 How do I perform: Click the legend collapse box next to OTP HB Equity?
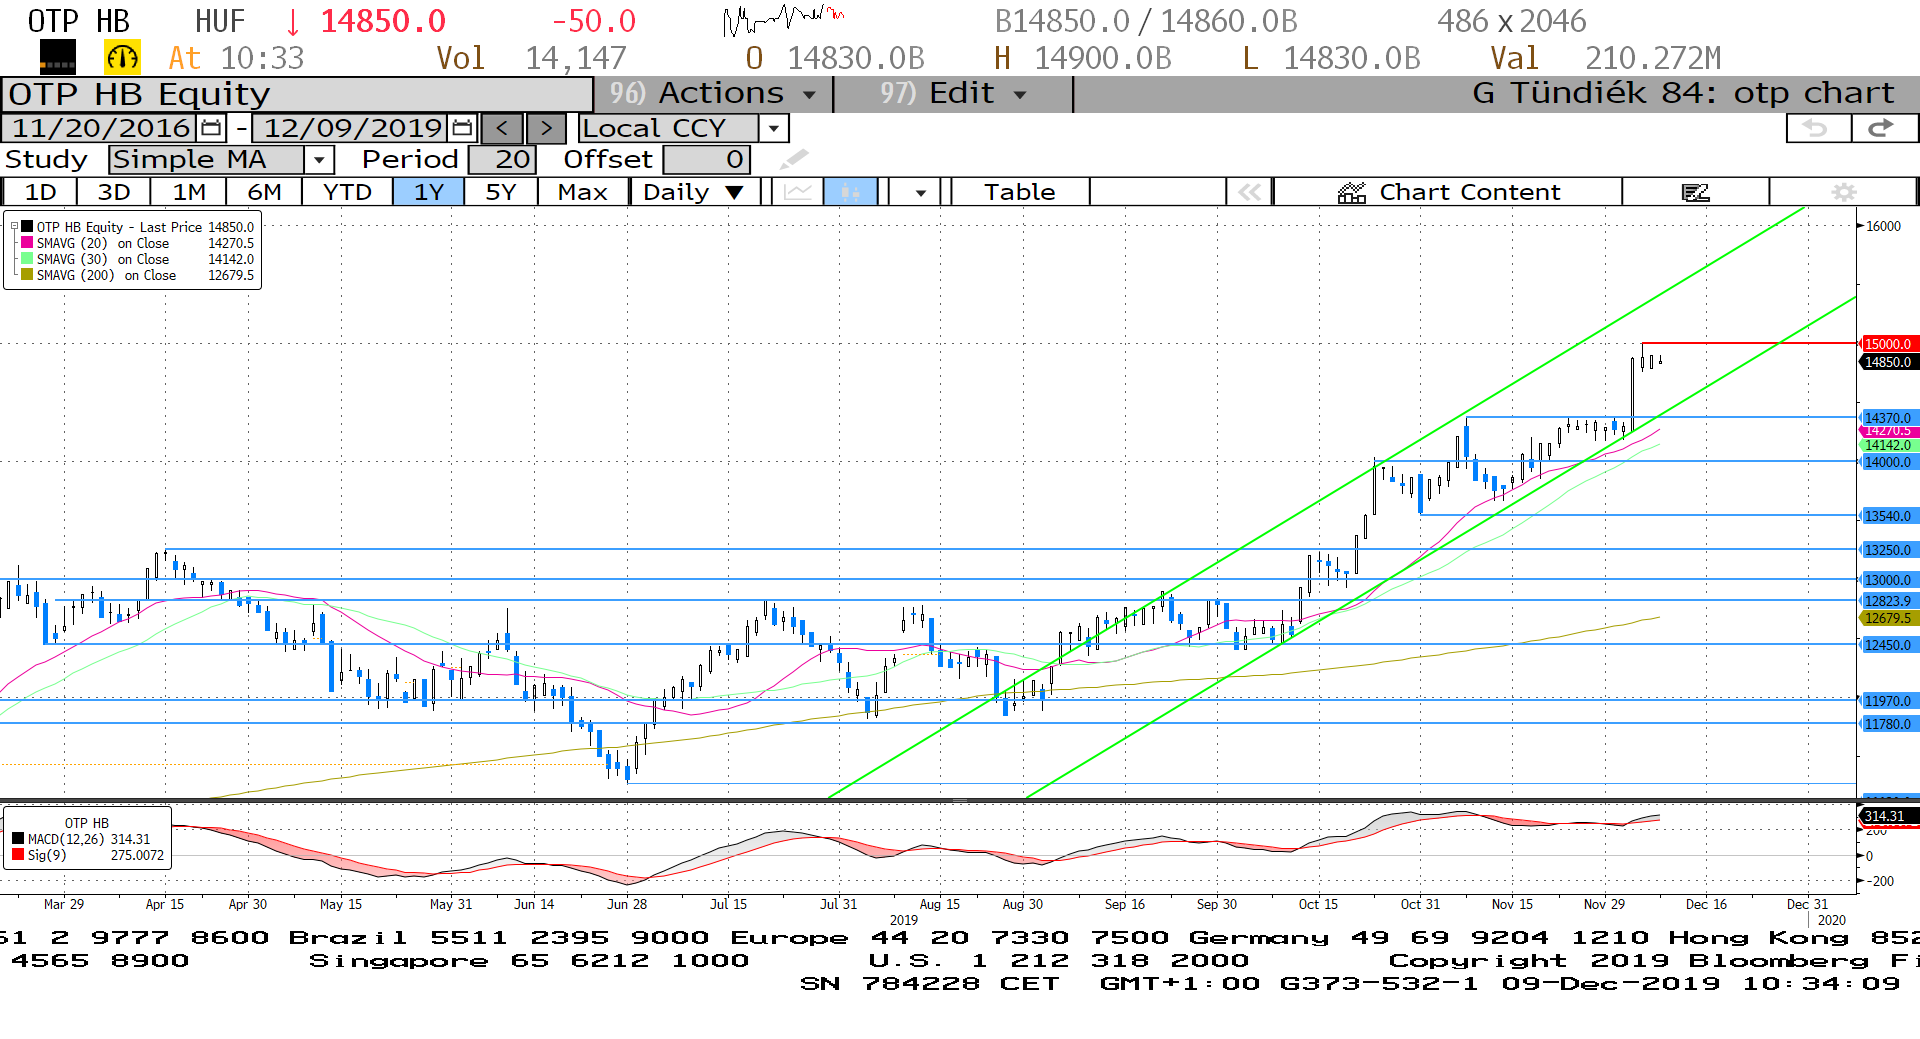click(14, 227)
